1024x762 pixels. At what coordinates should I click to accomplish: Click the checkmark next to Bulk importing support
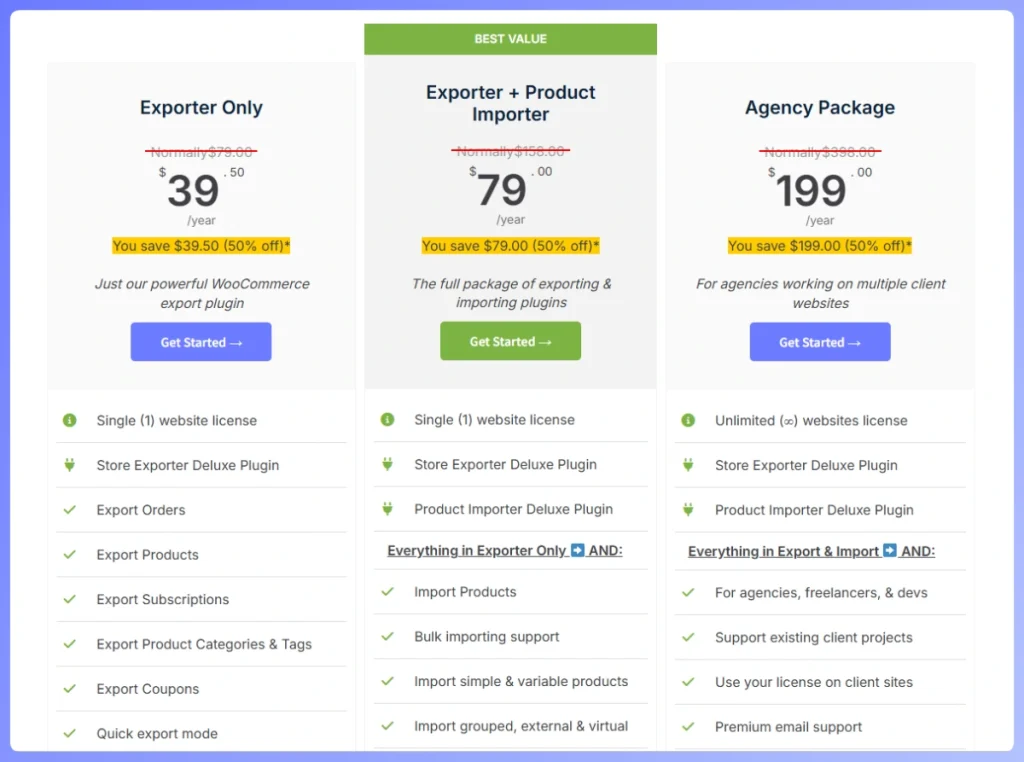coord(387,637)
